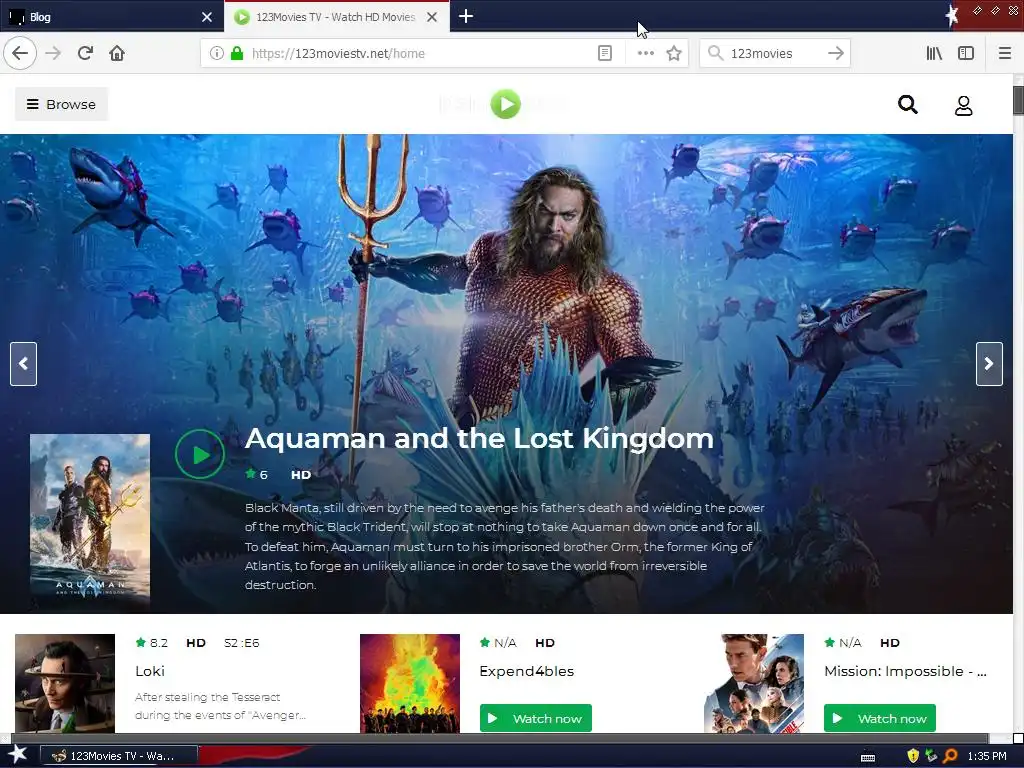Click the search go arrow

click(835, 53)
